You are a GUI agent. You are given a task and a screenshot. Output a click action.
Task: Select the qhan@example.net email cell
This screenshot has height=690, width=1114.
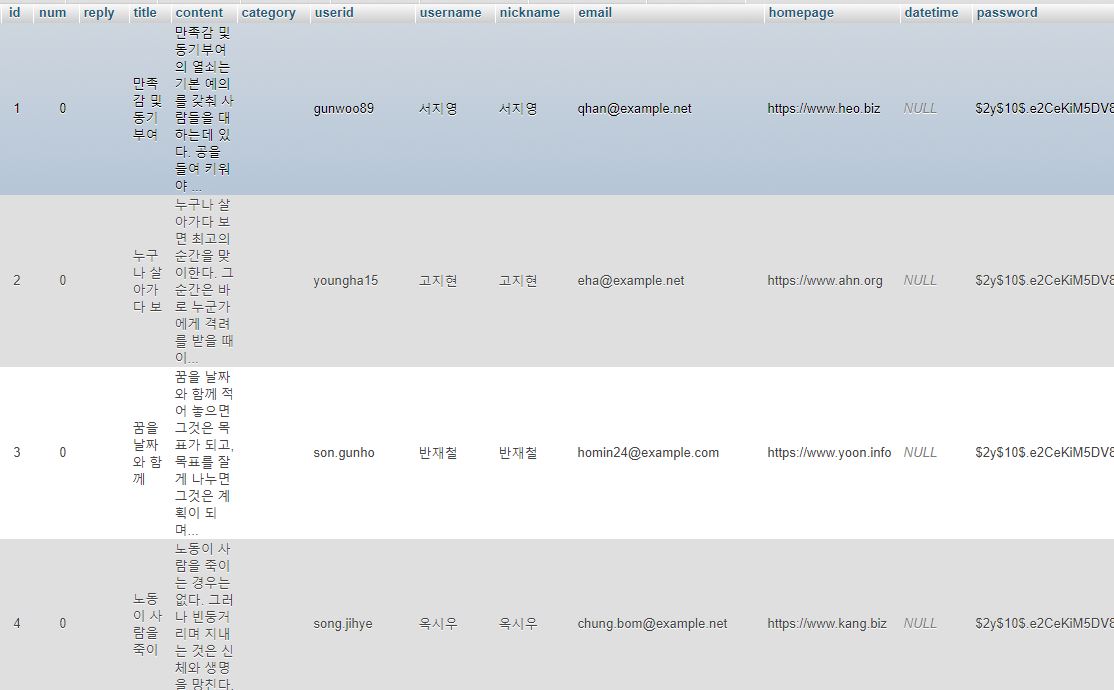634,109
